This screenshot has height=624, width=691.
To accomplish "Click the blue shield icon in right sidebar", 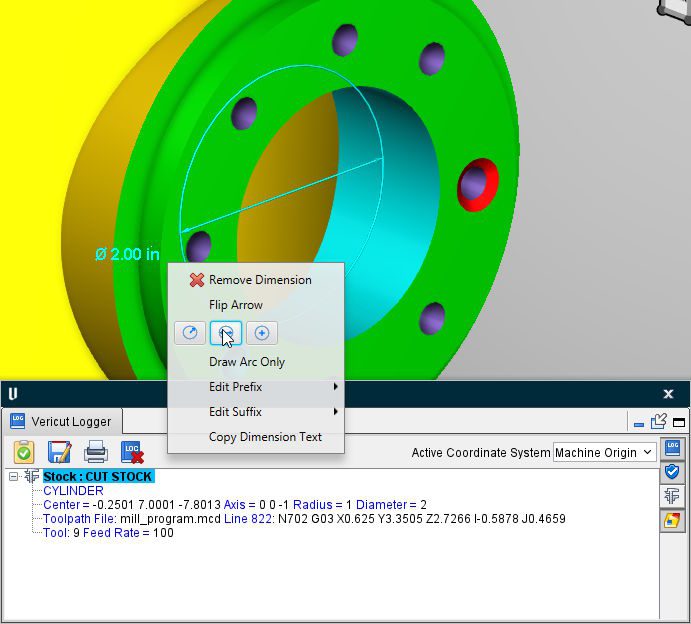I will (x=673, y=471).
